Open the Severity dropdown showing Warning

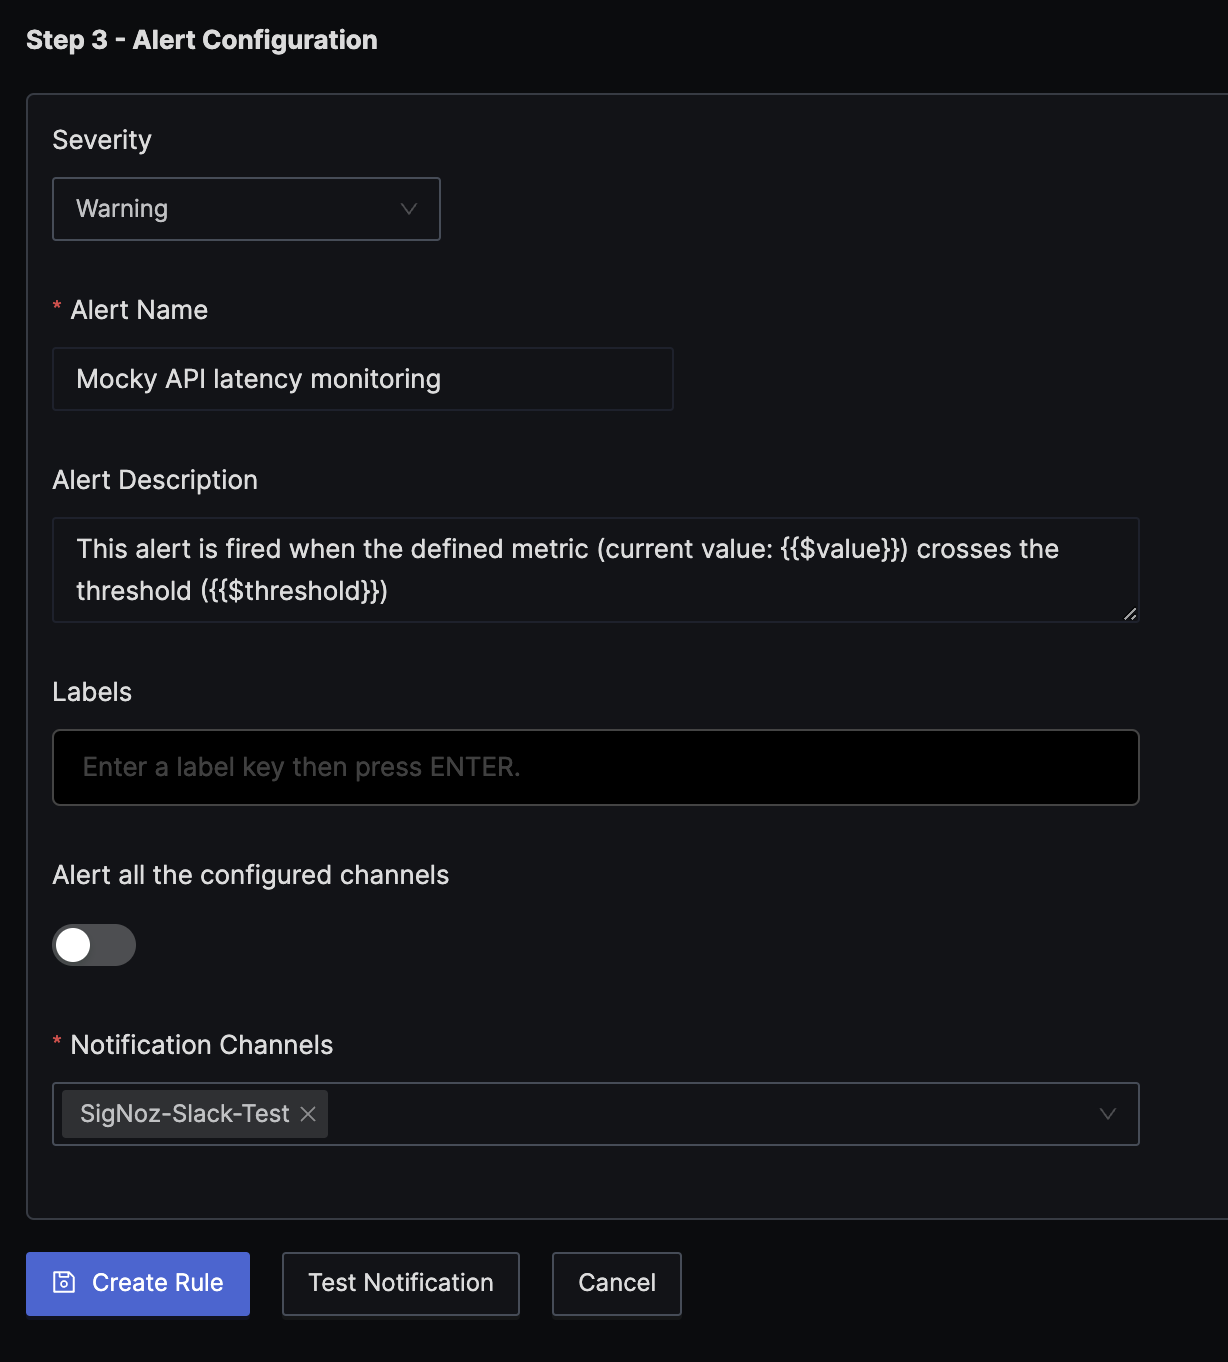click(x=246, y=209)
